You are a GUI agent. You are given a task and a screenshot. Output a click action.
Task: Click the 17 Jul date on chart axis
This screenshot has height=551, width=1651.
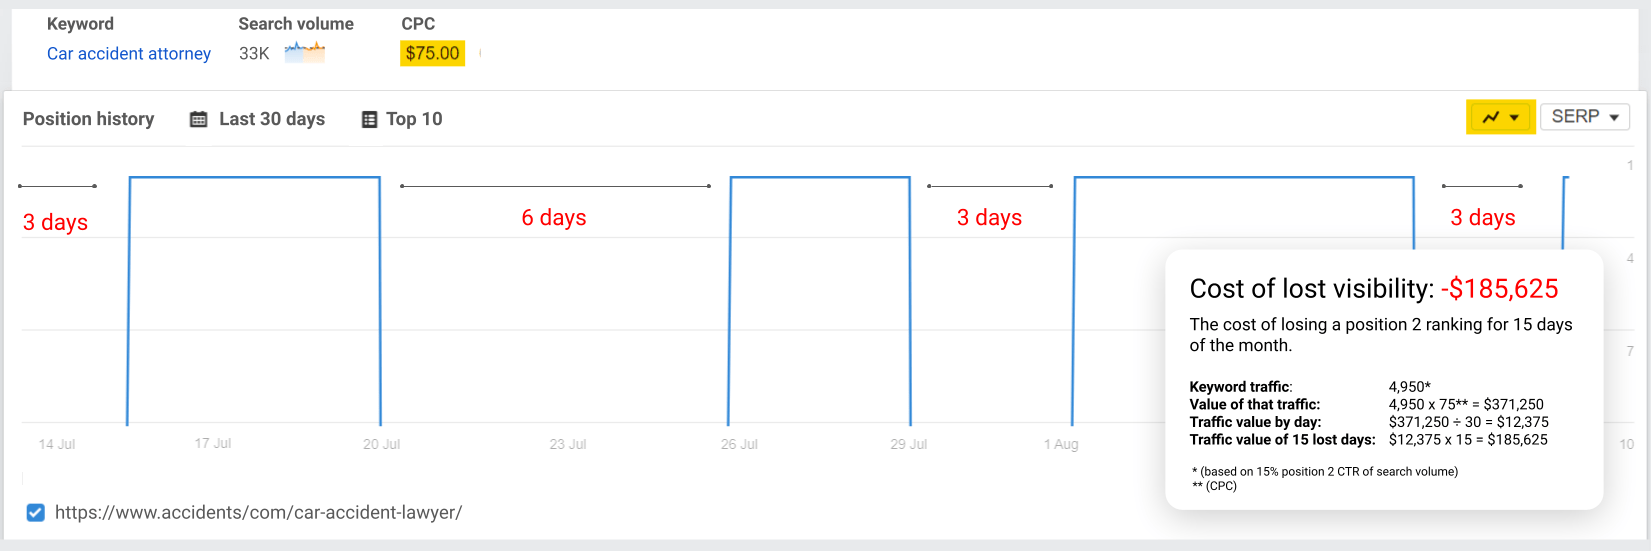tap(213, 443)
